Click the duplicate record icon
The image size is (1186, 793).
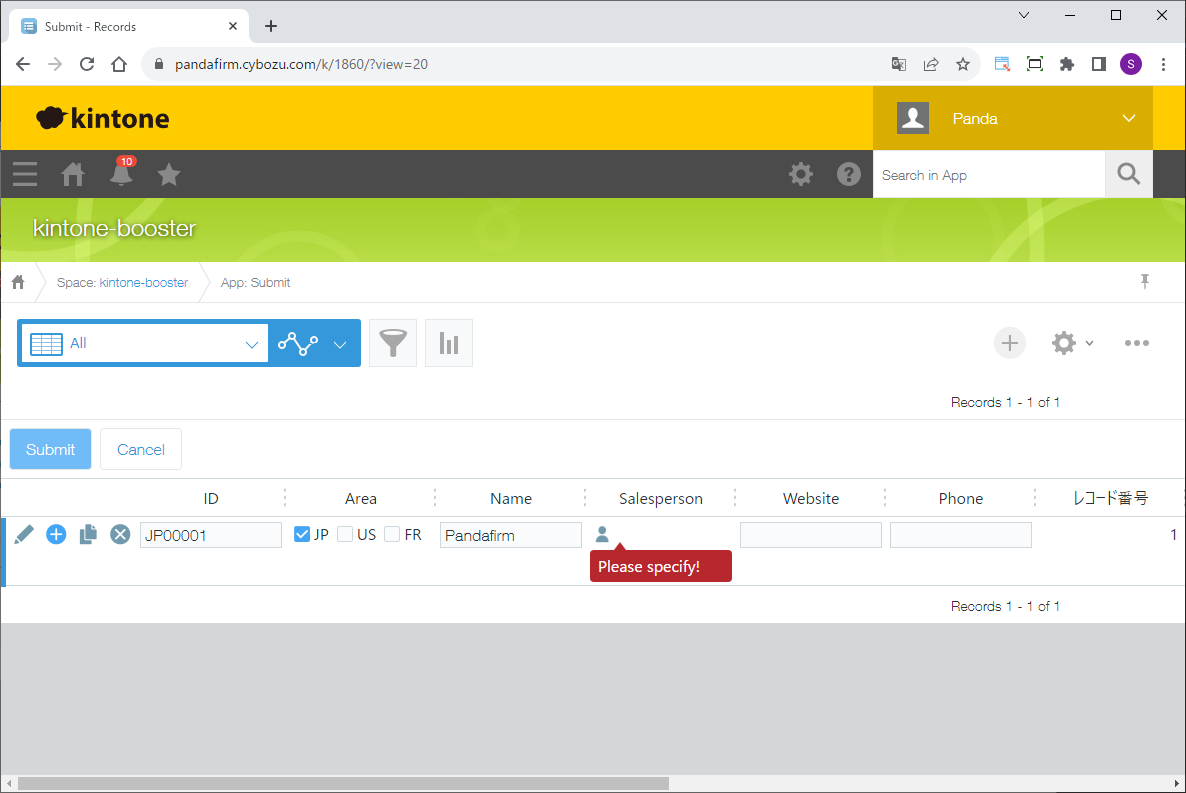[88, 535]
